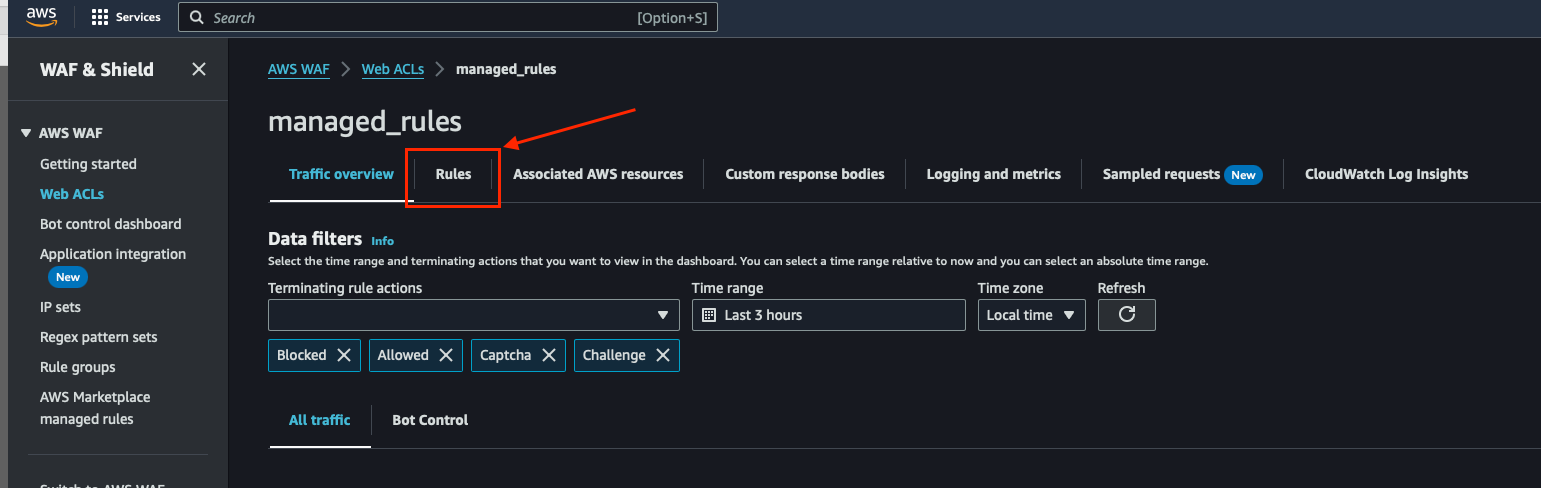Open AWS Marketplace managed rules link
The image size is (1541, 488).
click(x=95, y=408)
